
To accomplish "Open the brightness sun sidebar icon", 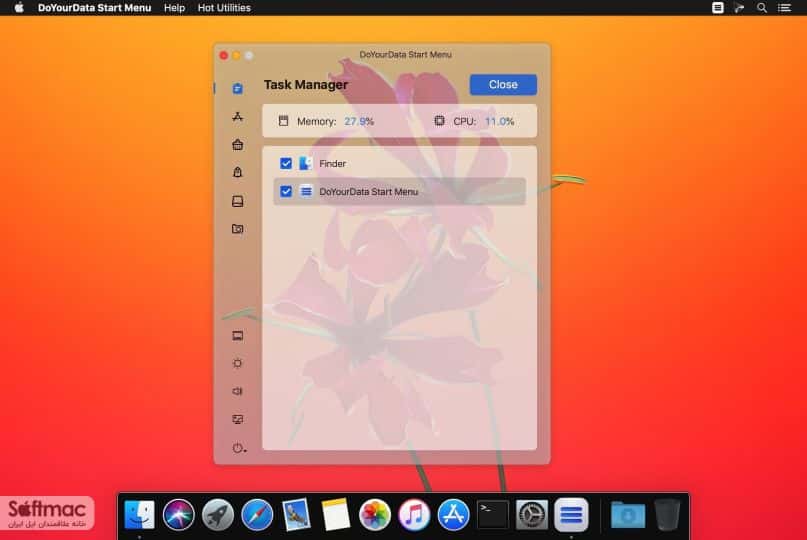I will pyautogui.click(x=237, y=363).
